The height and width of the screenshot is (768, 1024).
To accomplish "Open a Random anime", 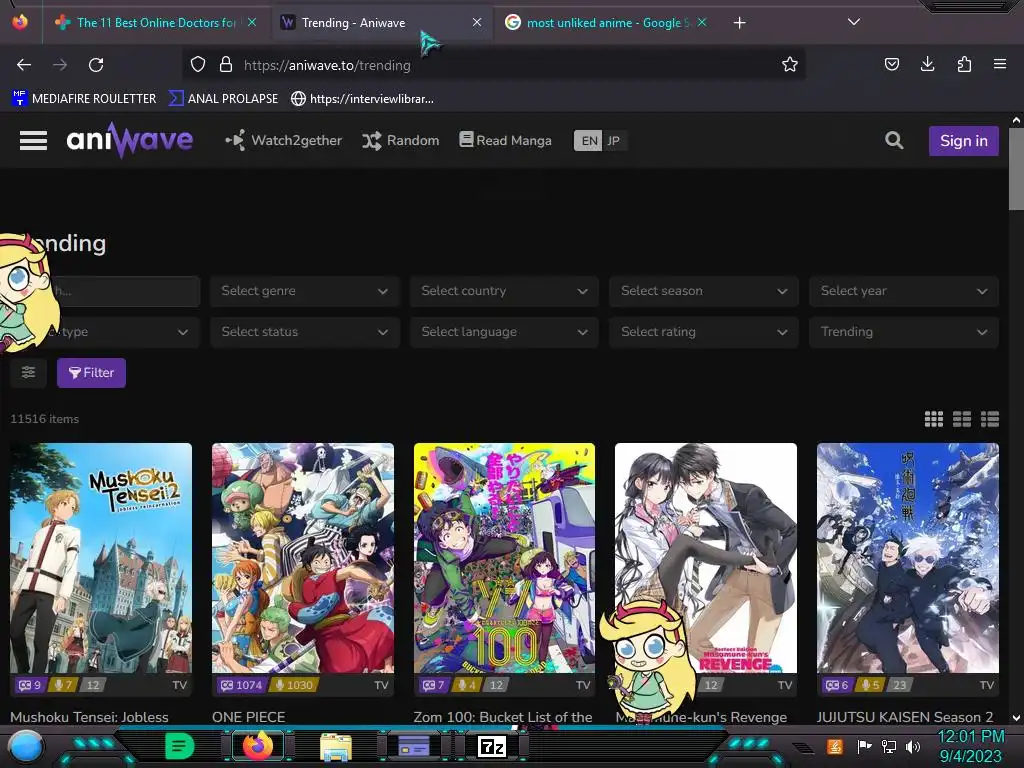I will tap(400, 140).
